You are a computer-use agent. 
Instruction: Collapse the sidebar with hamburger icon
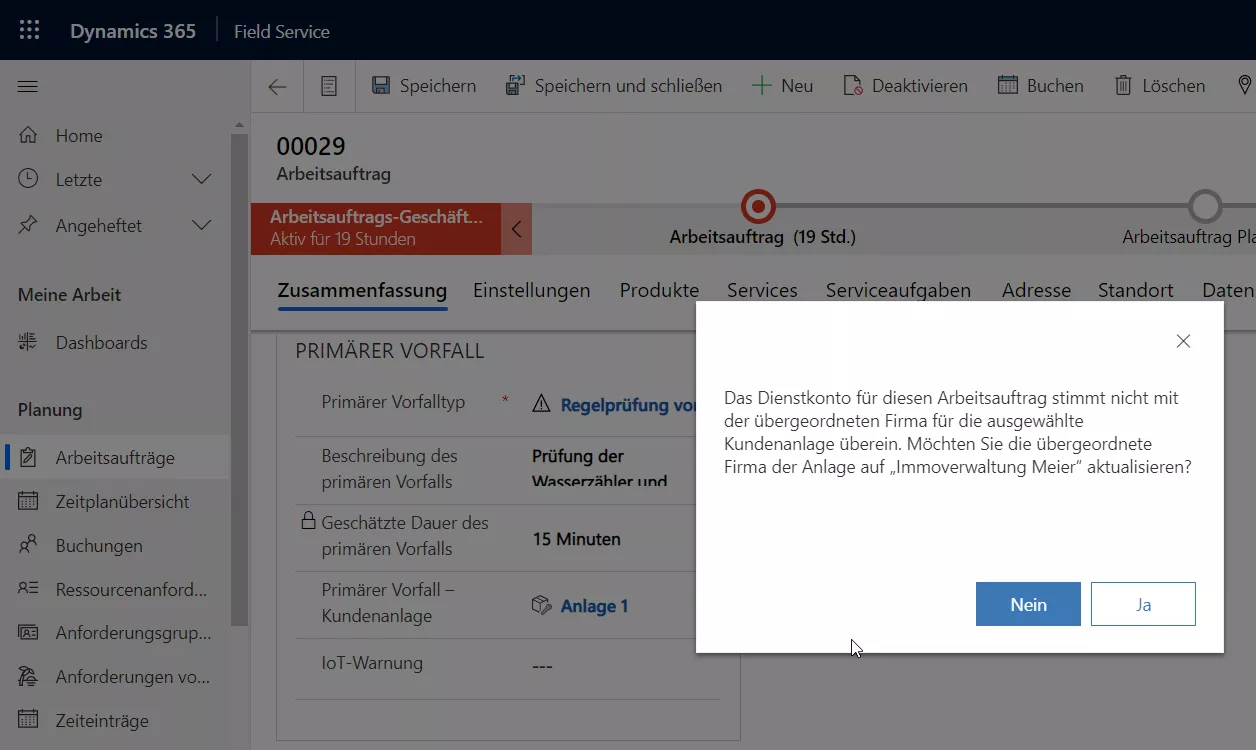click(28, 87)
